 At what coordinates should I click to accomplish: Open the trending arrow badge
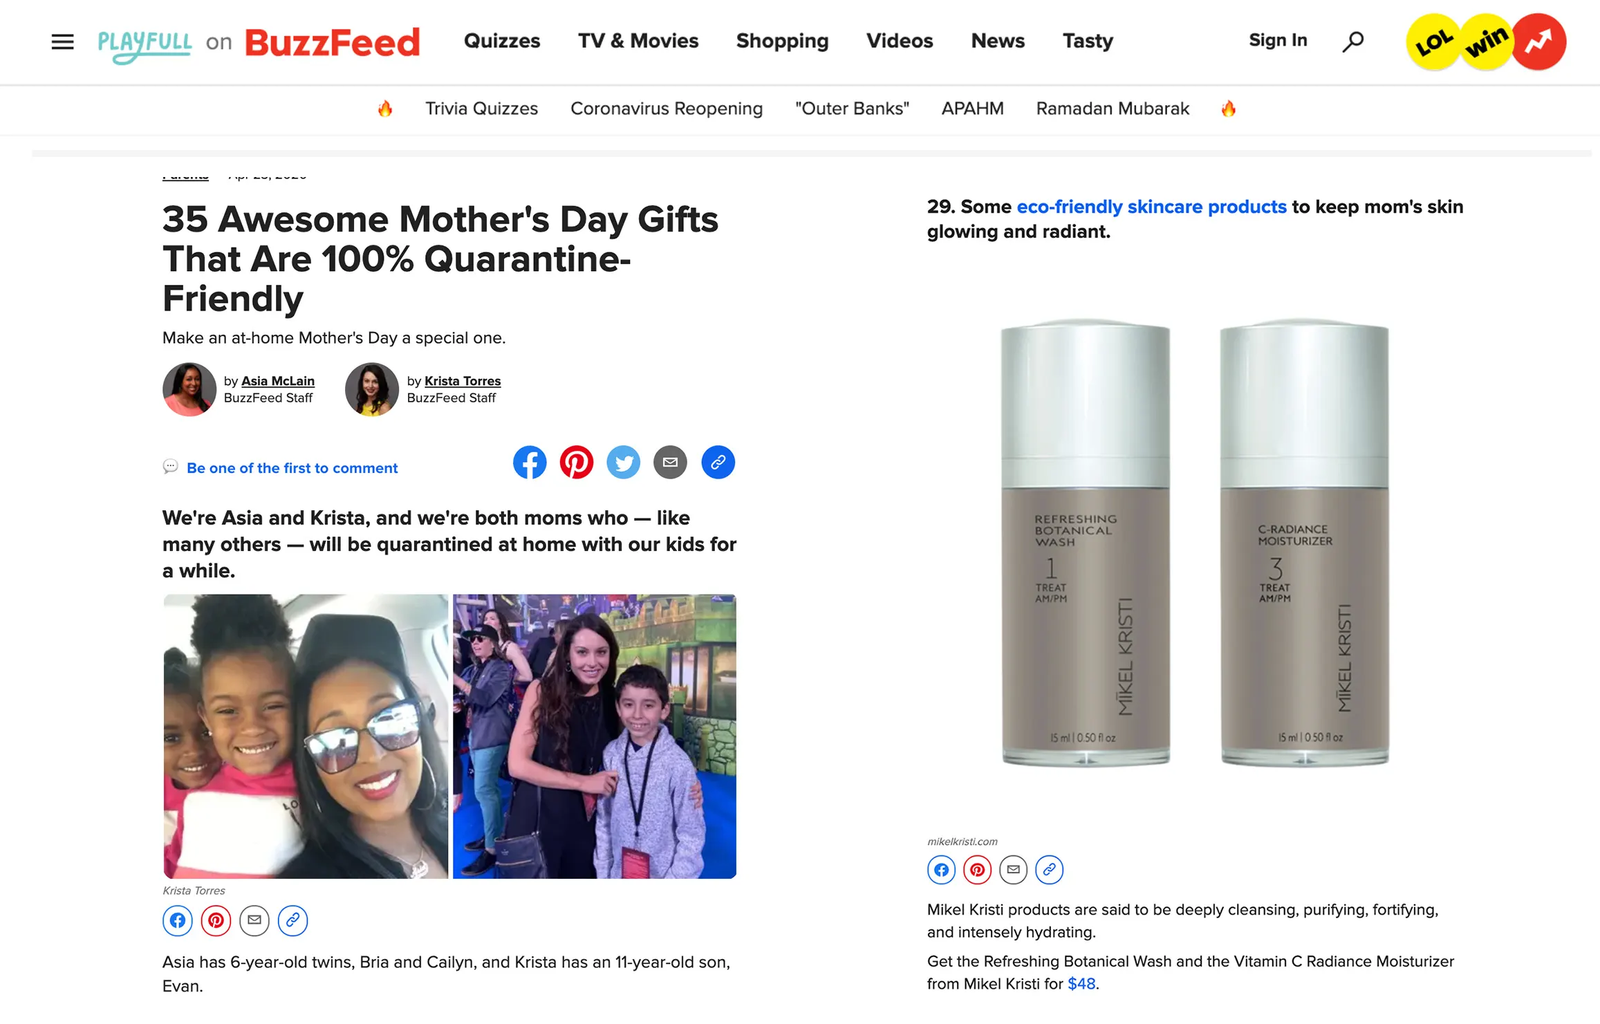pyautogui.click(x=1539, y=42)
